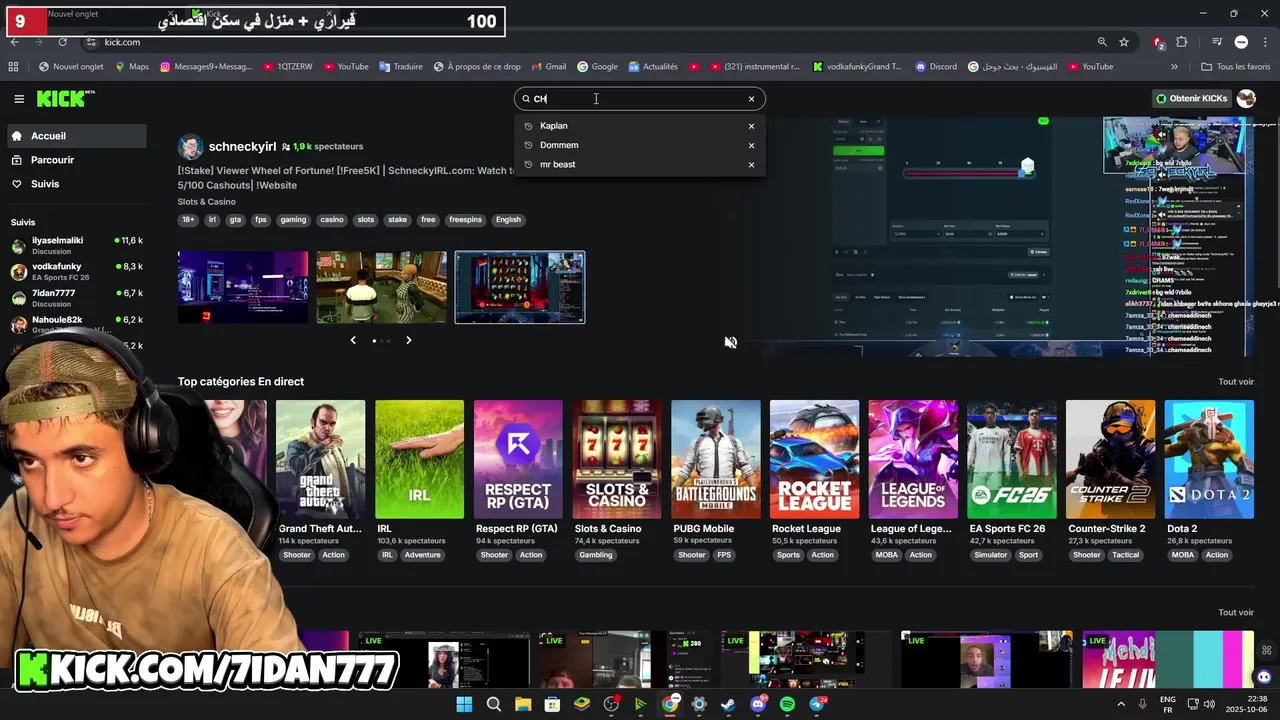Viewport: 1280px width, 720px height.
Task: Remove Dommem from recent searches
Action: click(x=751, y=145)
